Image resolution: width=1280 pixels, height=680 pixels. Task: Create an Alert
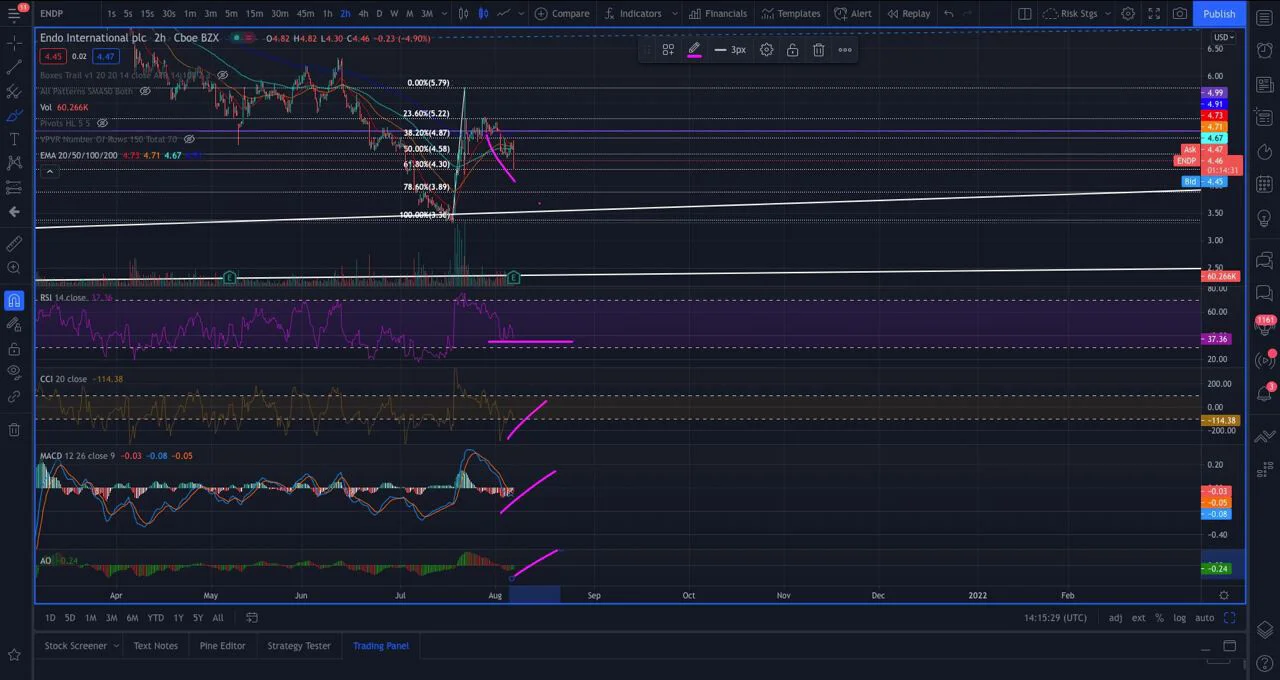853,13
